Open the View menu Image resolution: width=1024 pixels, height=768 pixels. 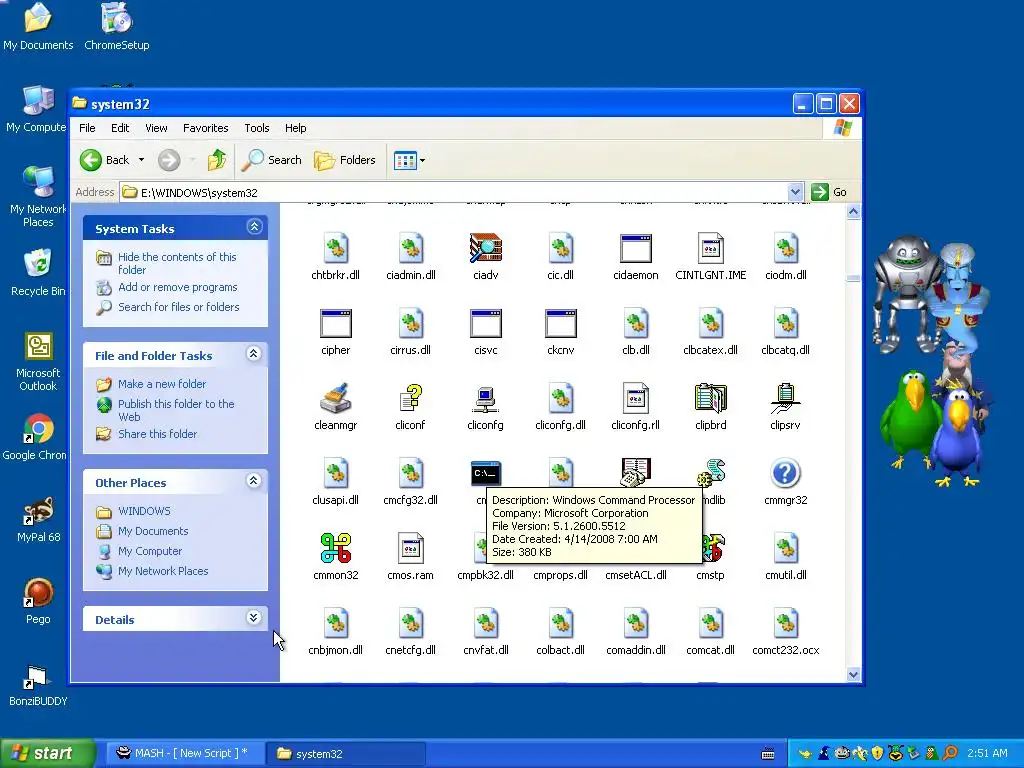(156, 128)
